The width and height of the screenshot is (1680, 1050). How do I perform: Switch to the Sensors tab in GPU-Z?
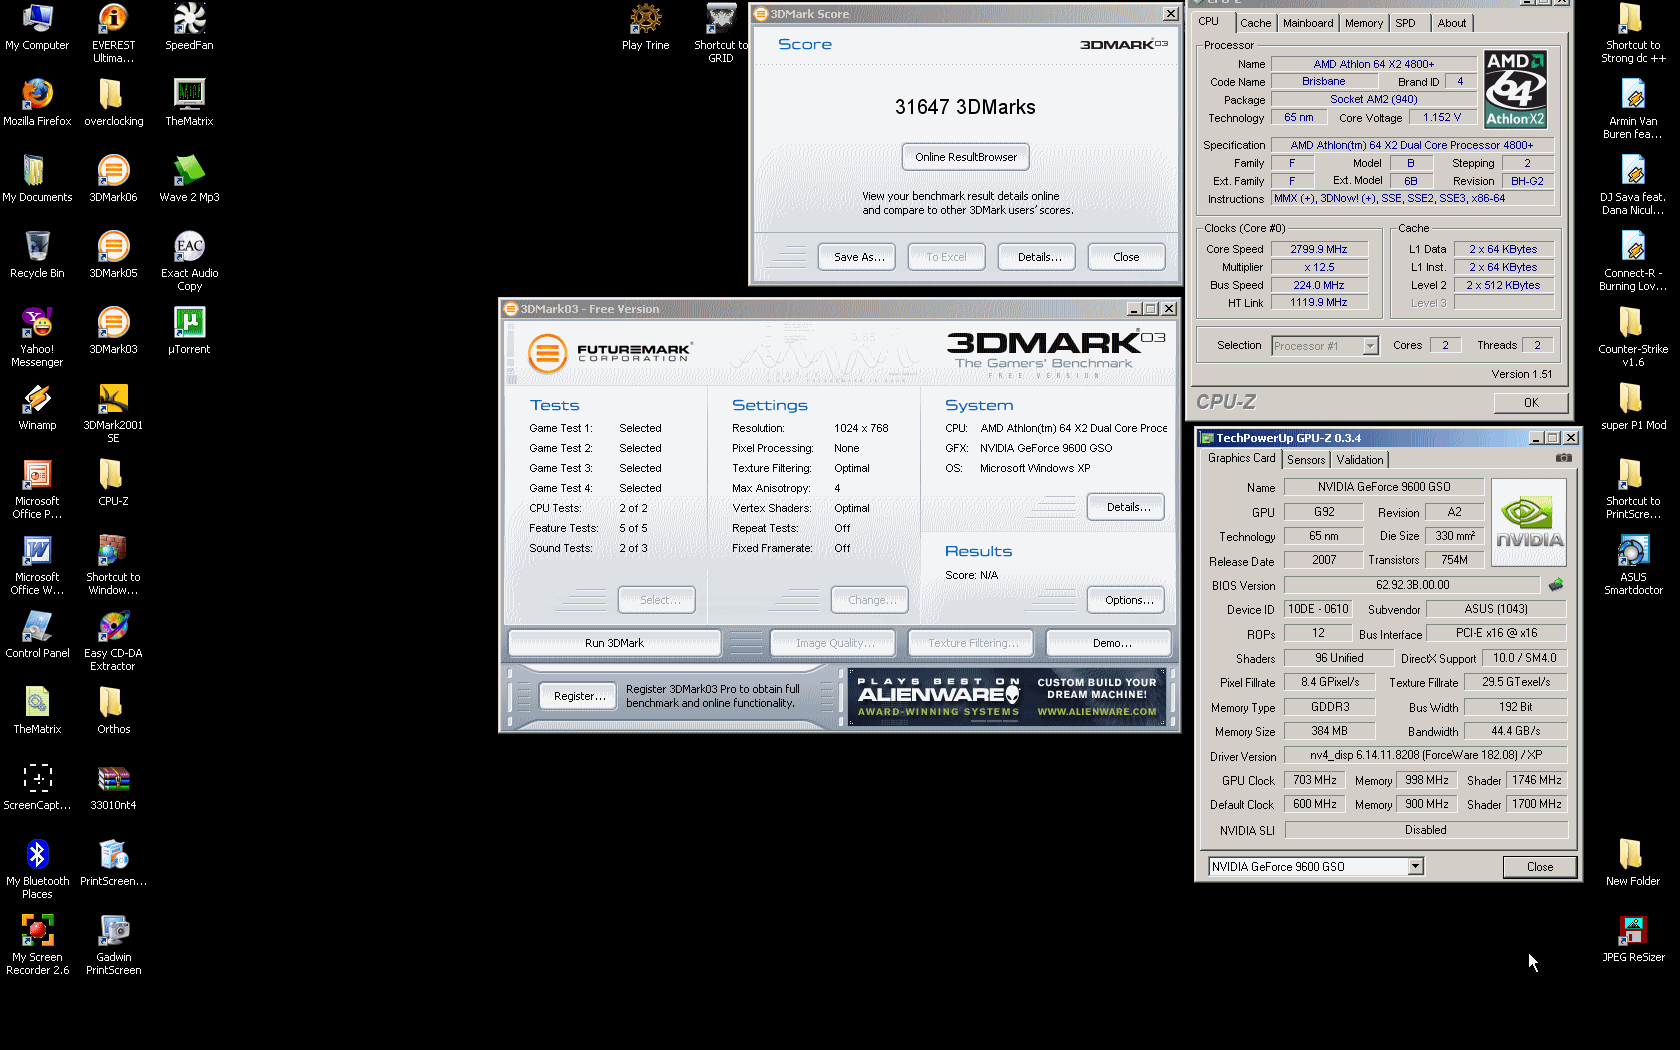tap(1306, 460)
